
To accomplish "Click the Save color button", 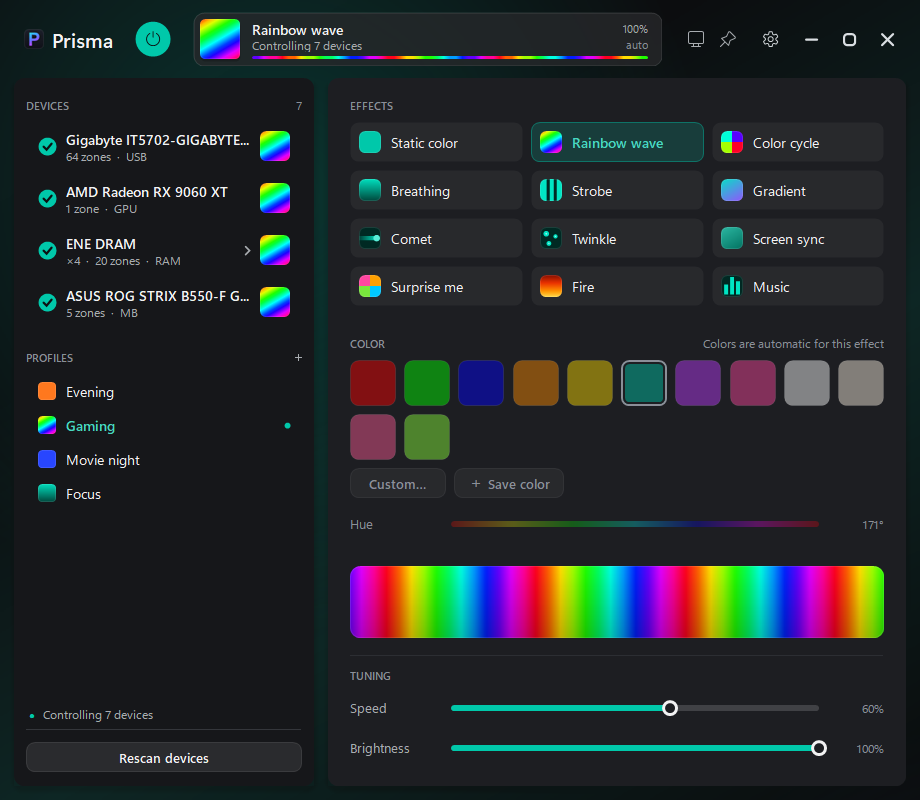I will [509, 484].
